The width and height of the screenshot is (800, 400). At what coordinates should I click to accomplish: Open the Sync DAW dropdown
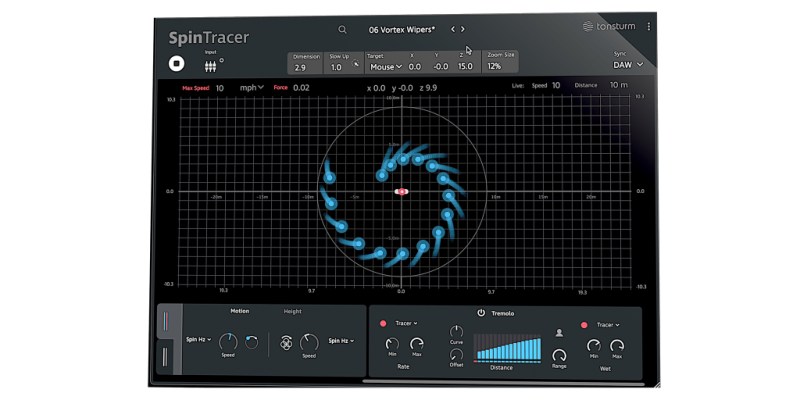[628, 65]
